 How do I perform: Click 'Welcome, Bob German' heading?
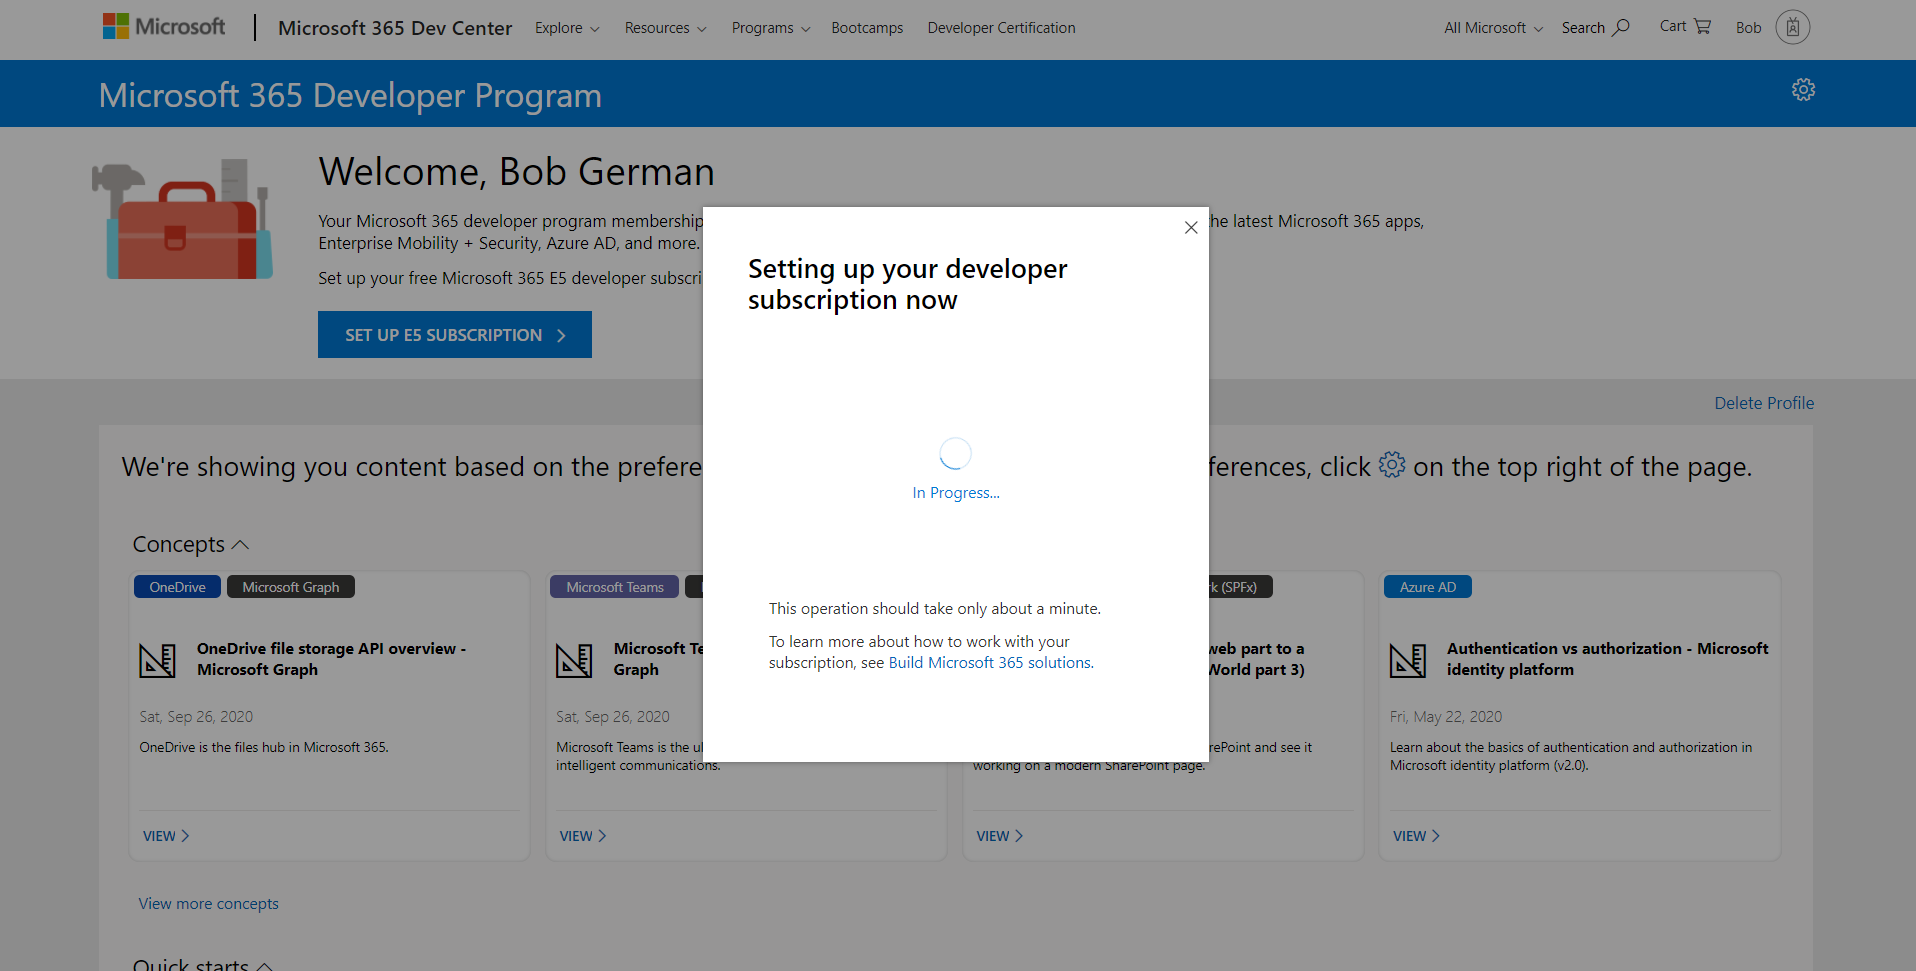pyautogui.click(x=516, y=172)
